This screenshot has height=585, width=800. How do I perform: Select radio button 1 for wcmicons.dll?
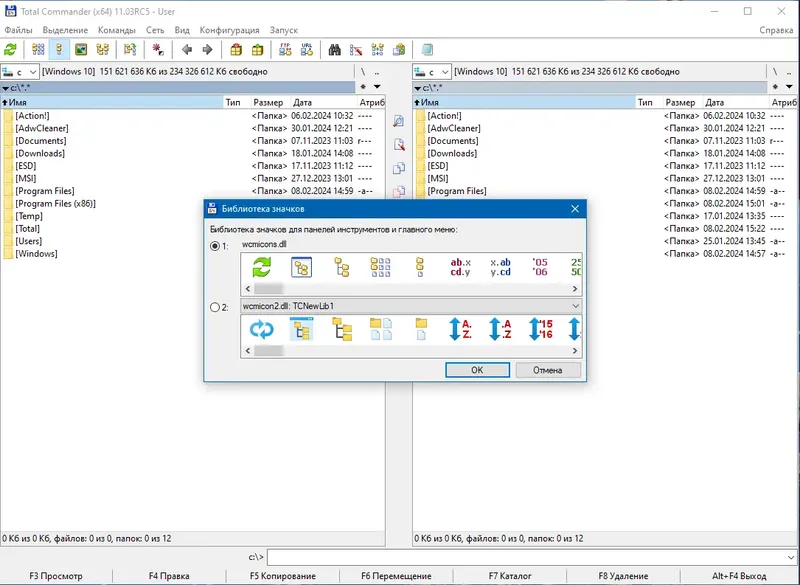tap(215, 246)
